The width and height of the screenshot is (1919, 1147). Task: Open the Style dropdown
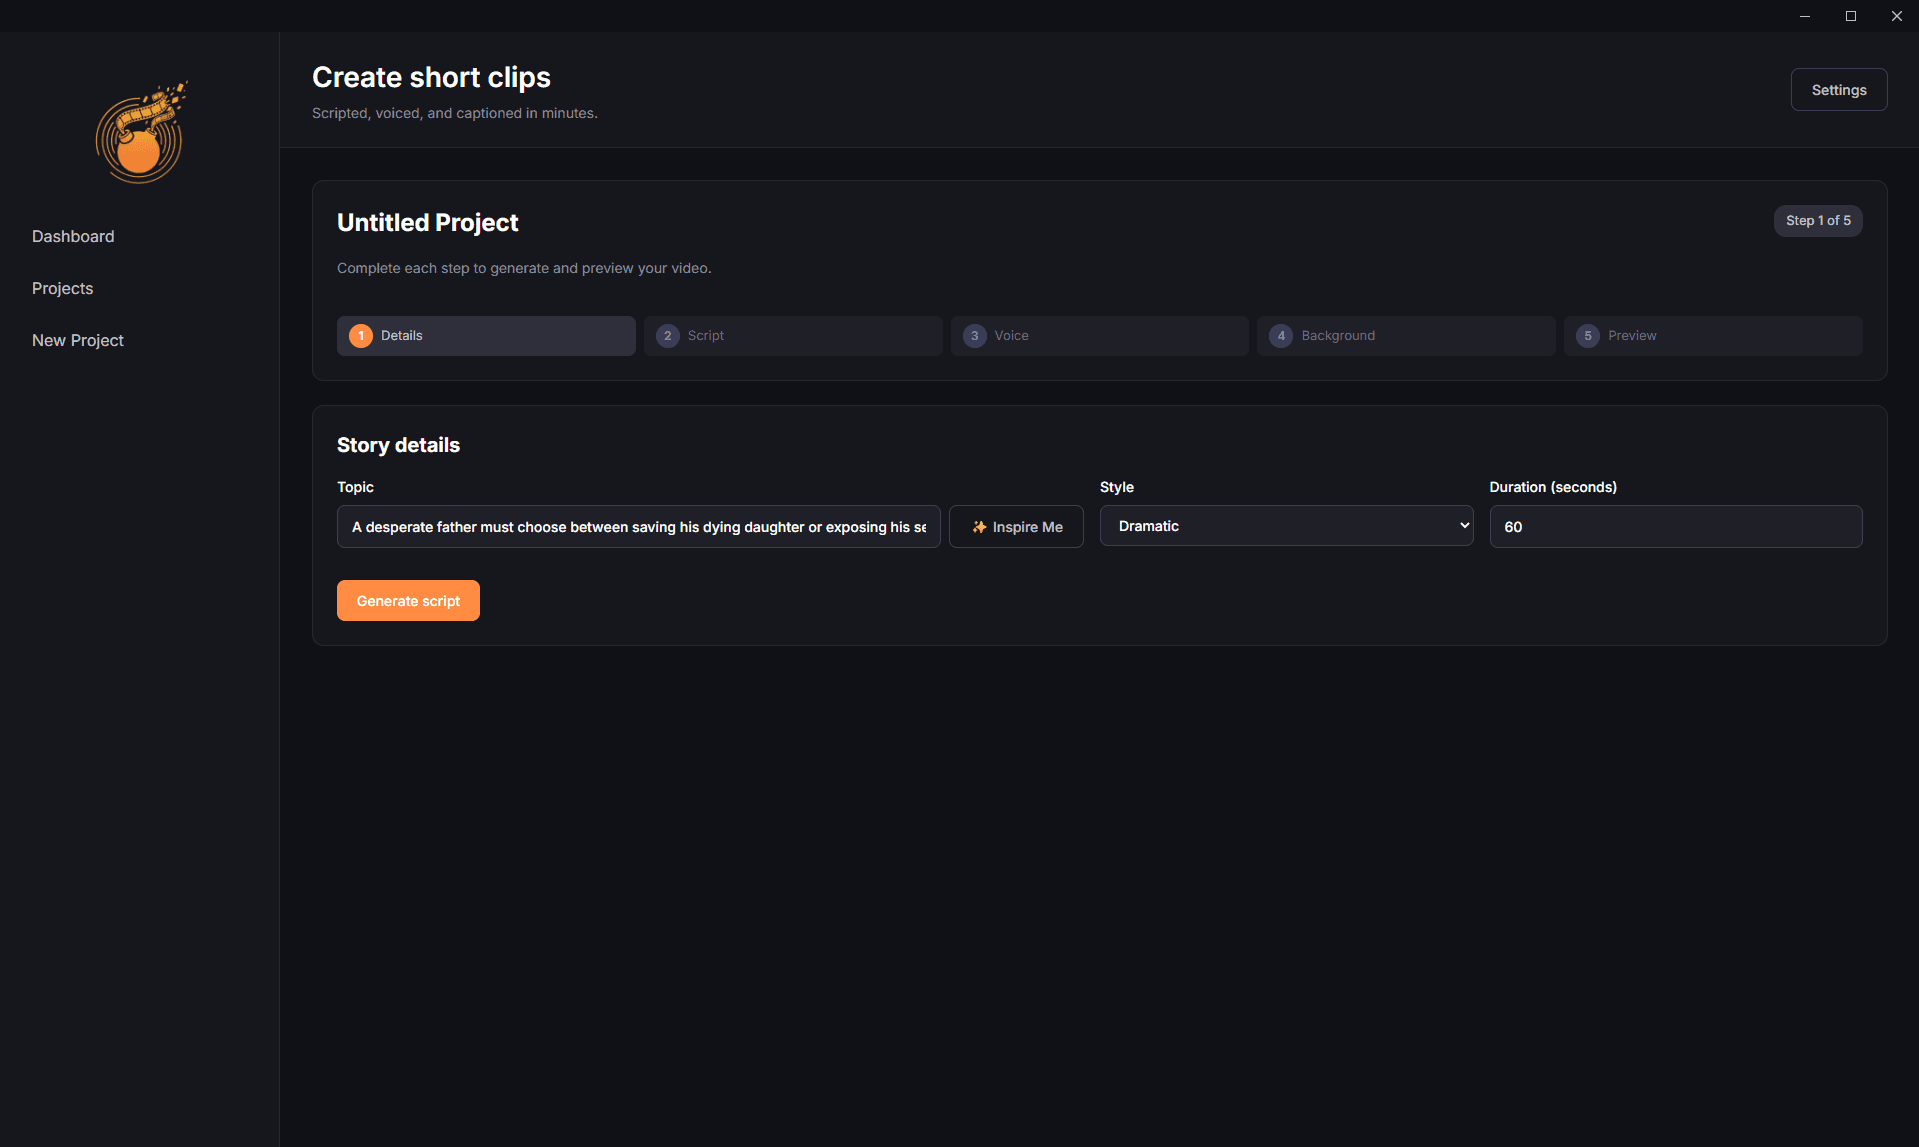1286,525
